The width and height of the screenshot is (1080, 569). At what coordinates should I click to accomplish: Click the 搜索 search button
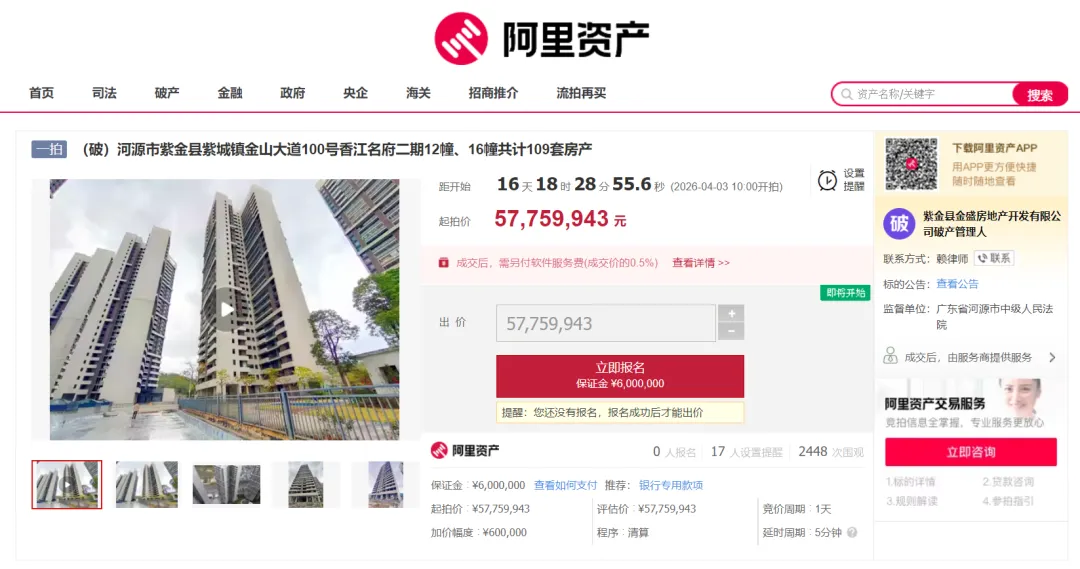pos(1039,94)
